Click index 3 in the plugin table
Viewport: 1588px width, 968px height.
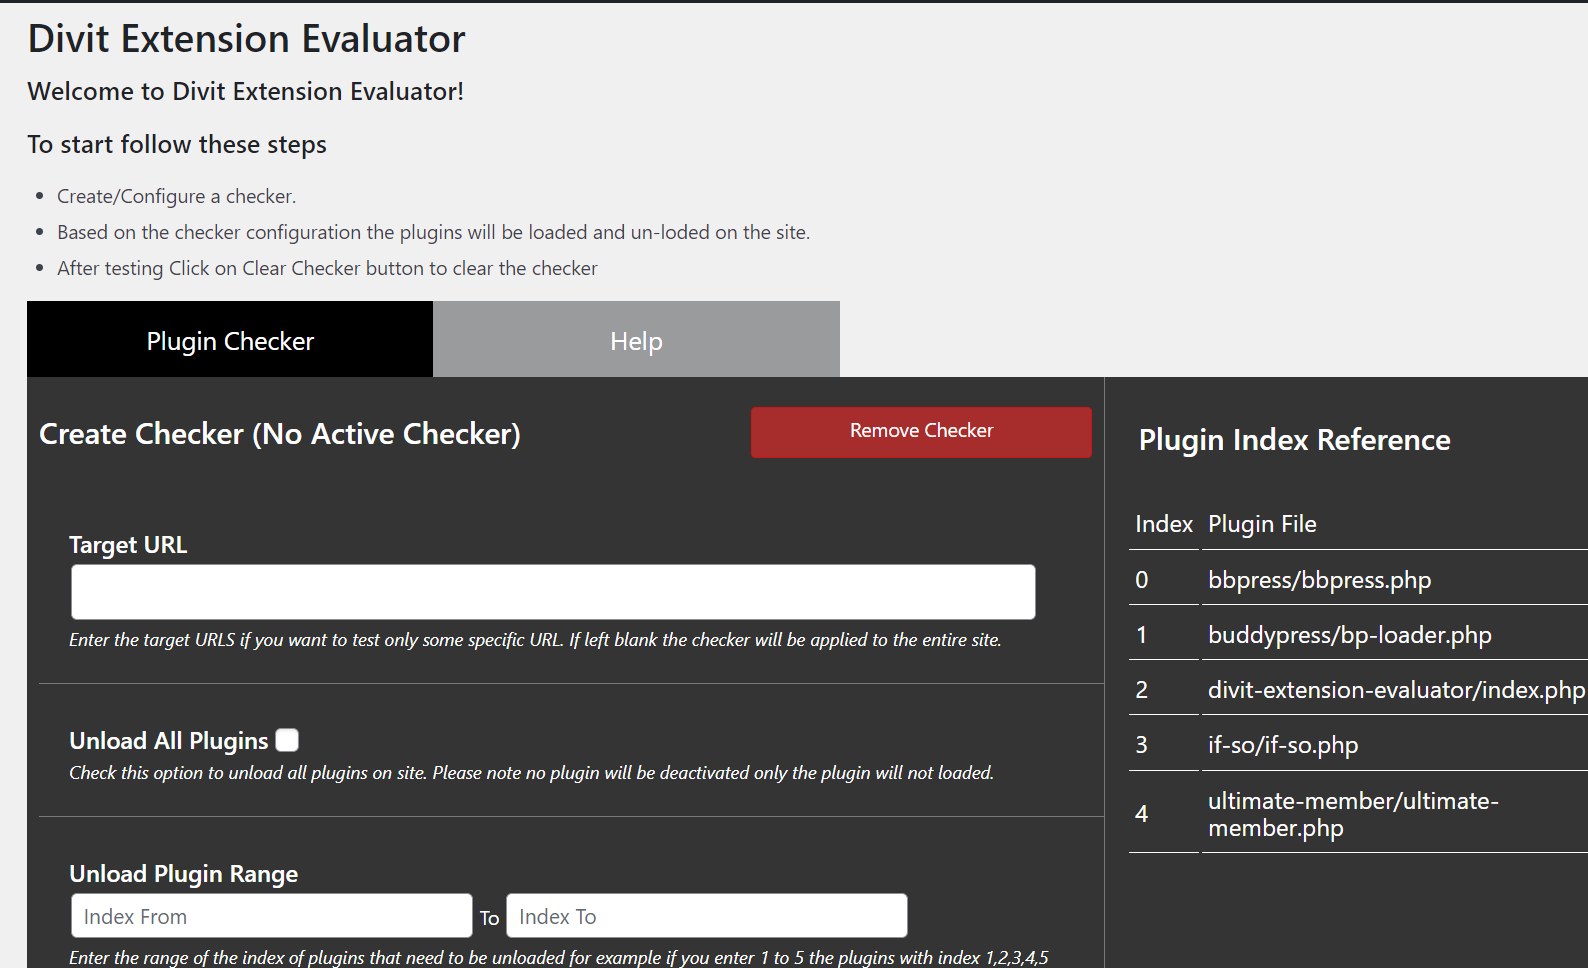tap(1142, 745)
